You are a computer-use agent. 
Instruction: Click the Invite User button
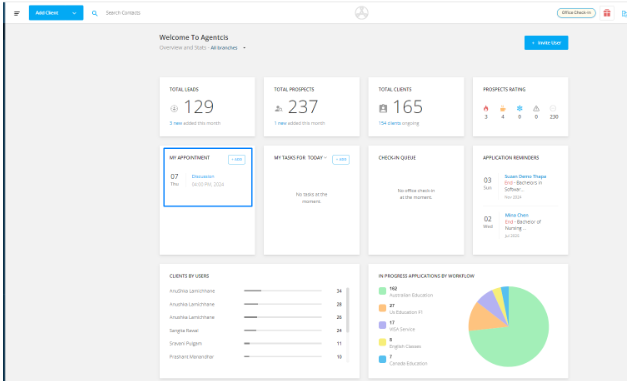tap(546, 43)
